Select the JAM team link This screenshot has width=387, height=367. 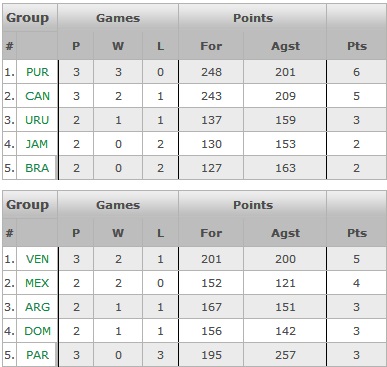click(37, 144)
